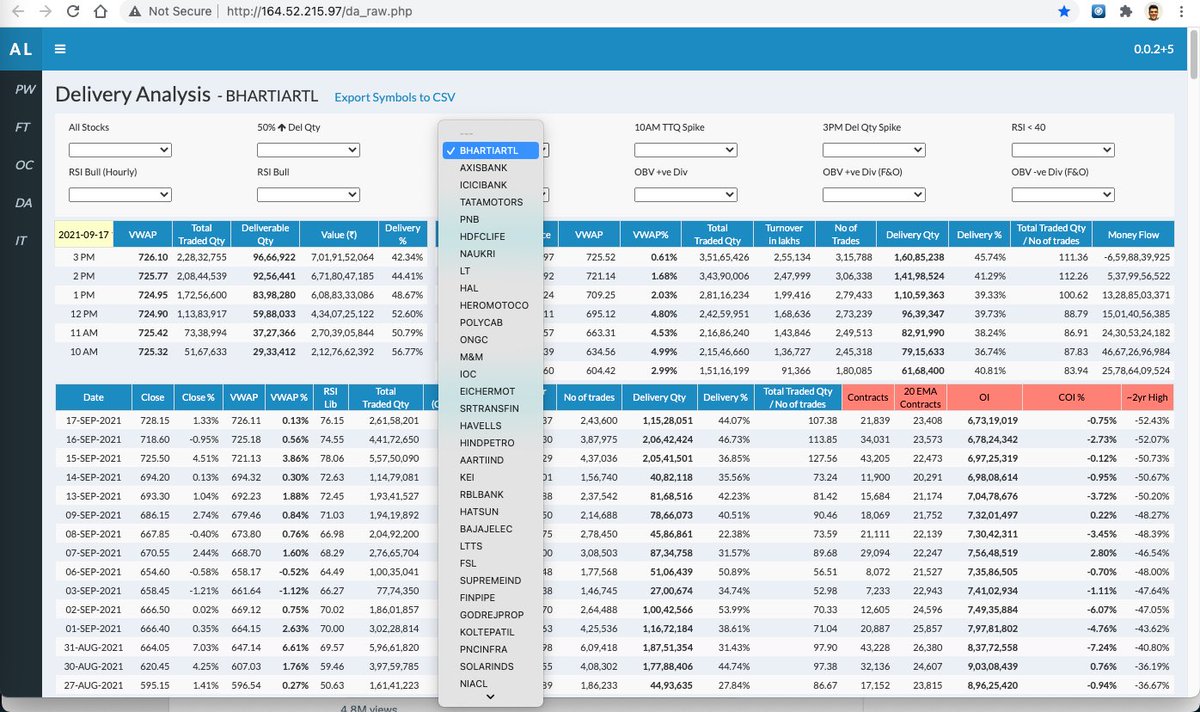Select AXISBANK from the list
The height and width of the screenshot is (712, 1200).
click(x=491, y=168)
